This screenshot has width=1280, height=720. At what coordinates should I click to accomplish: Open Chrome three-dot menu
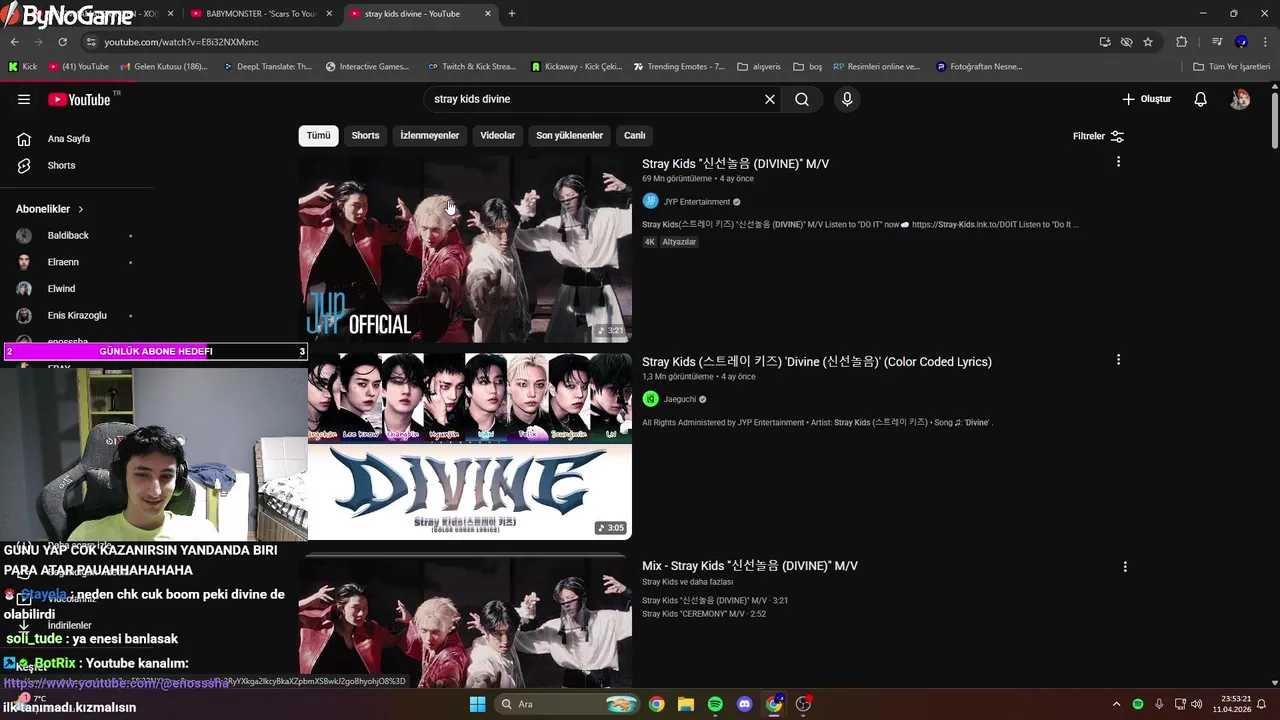point(1265,42)
